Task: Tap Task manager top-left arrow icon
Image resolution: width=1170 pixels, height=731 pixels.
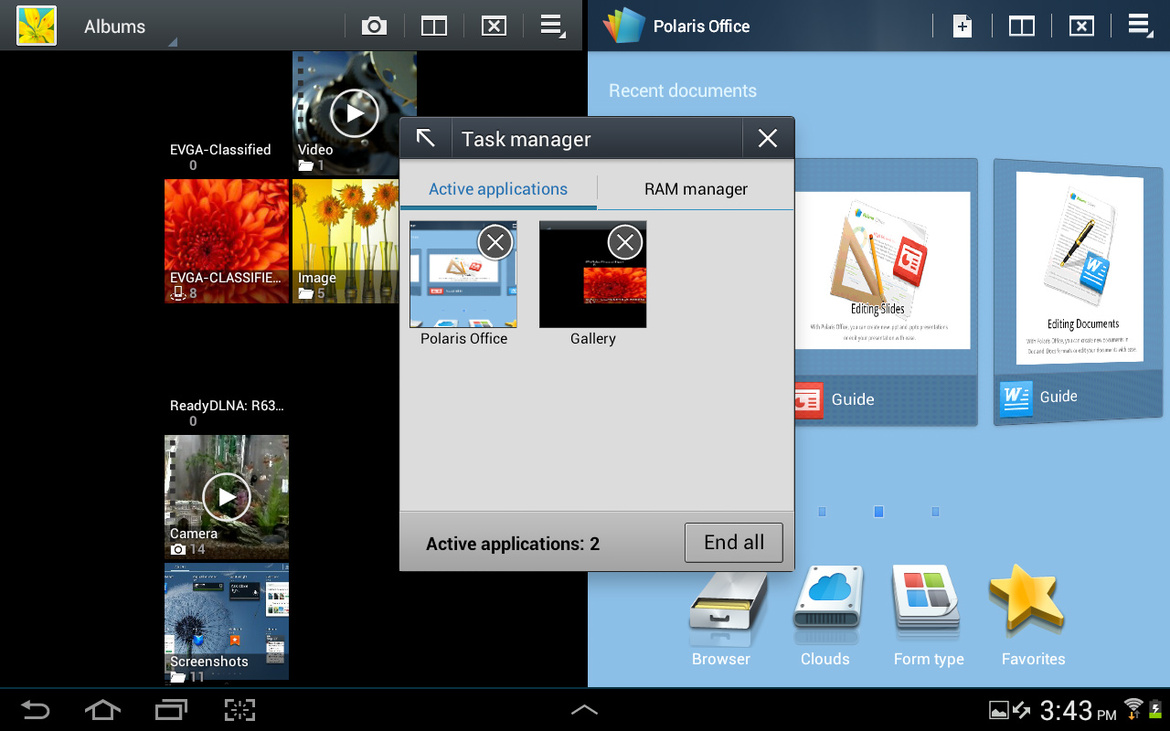Action: [425, 138]
